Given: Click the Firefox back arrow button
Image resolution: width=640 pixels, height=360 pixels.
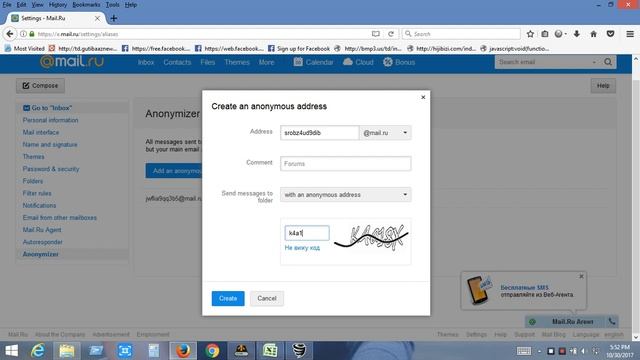Looking at the screenshot, I should coord(10,34).
